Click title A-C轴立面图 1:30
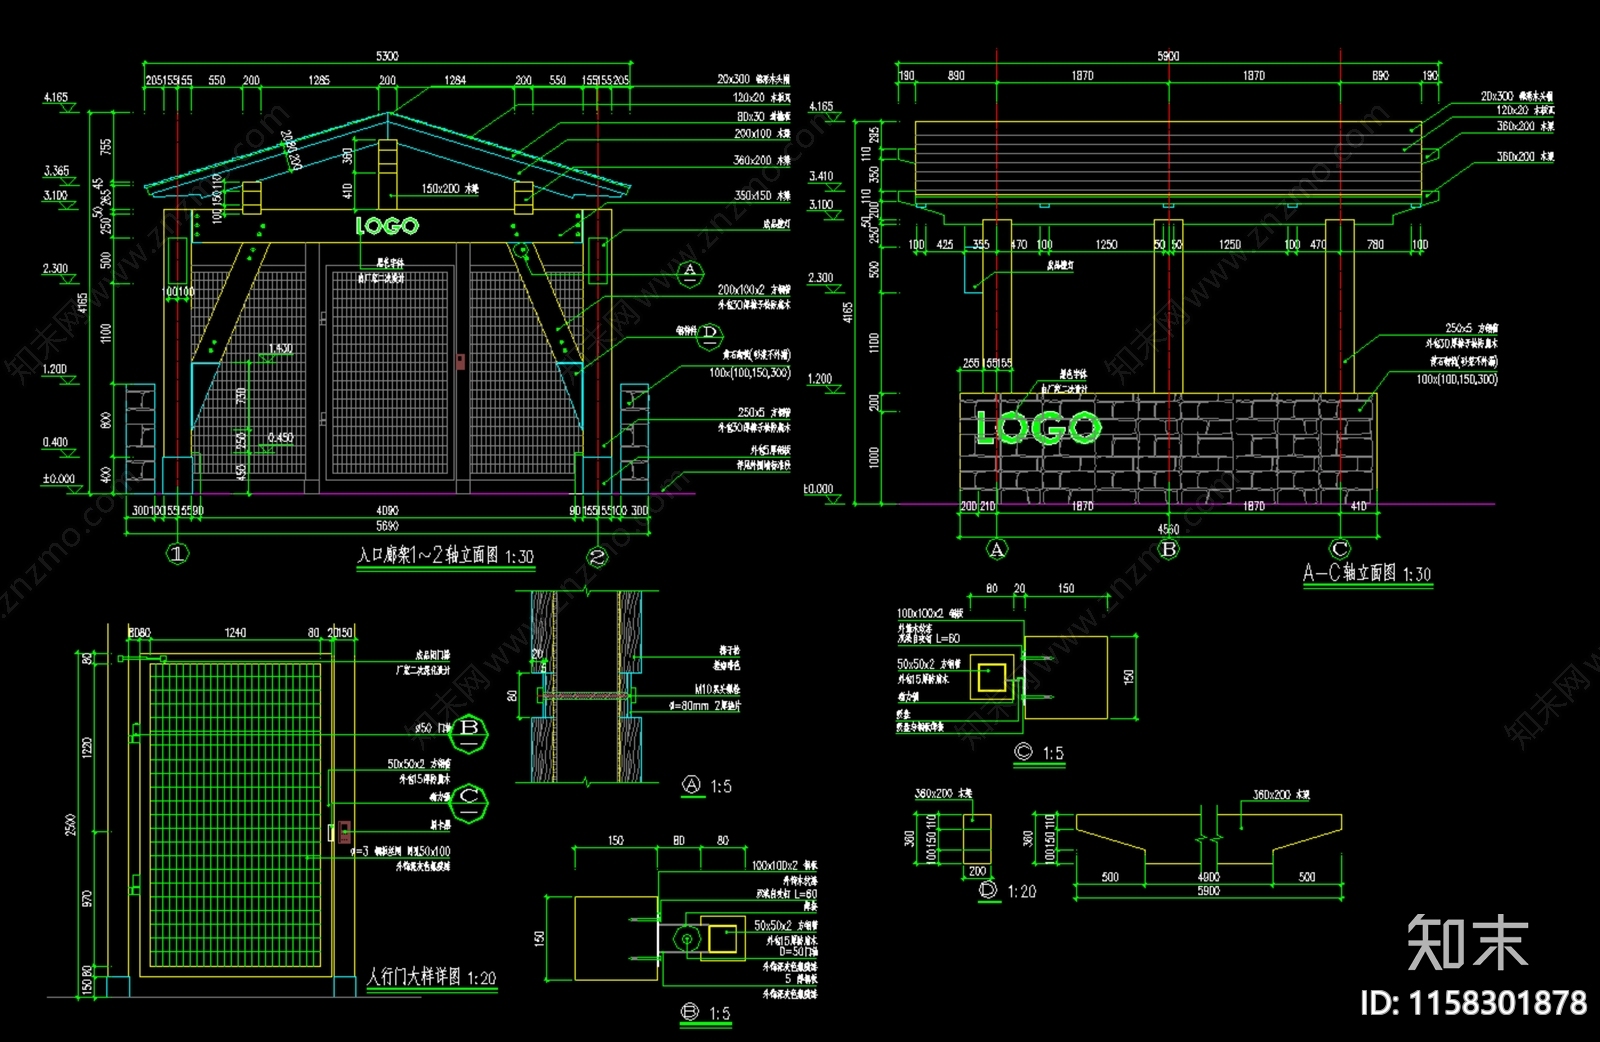The image size is (1600, 1042). click(1367, 573)
